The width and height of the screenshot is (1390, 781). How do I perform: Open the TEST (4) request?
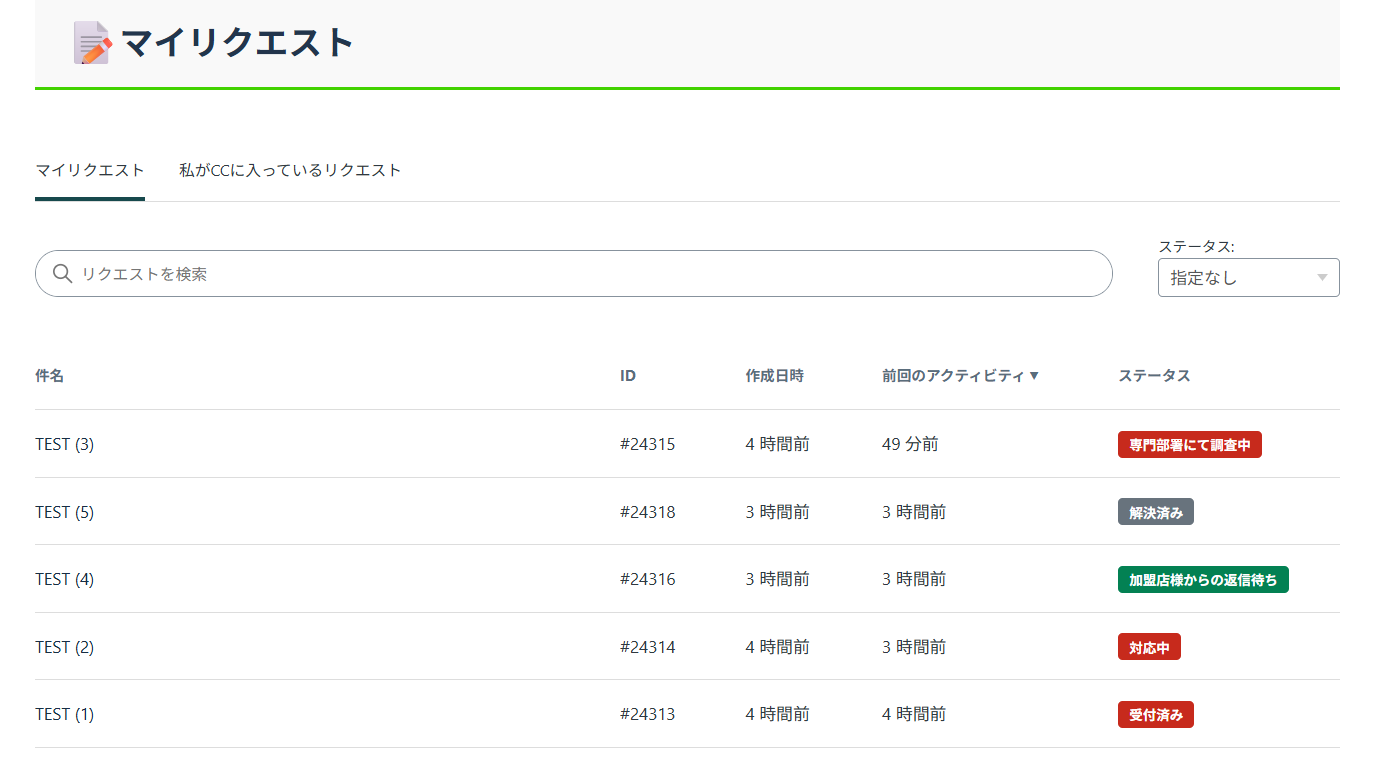point(65,579)
